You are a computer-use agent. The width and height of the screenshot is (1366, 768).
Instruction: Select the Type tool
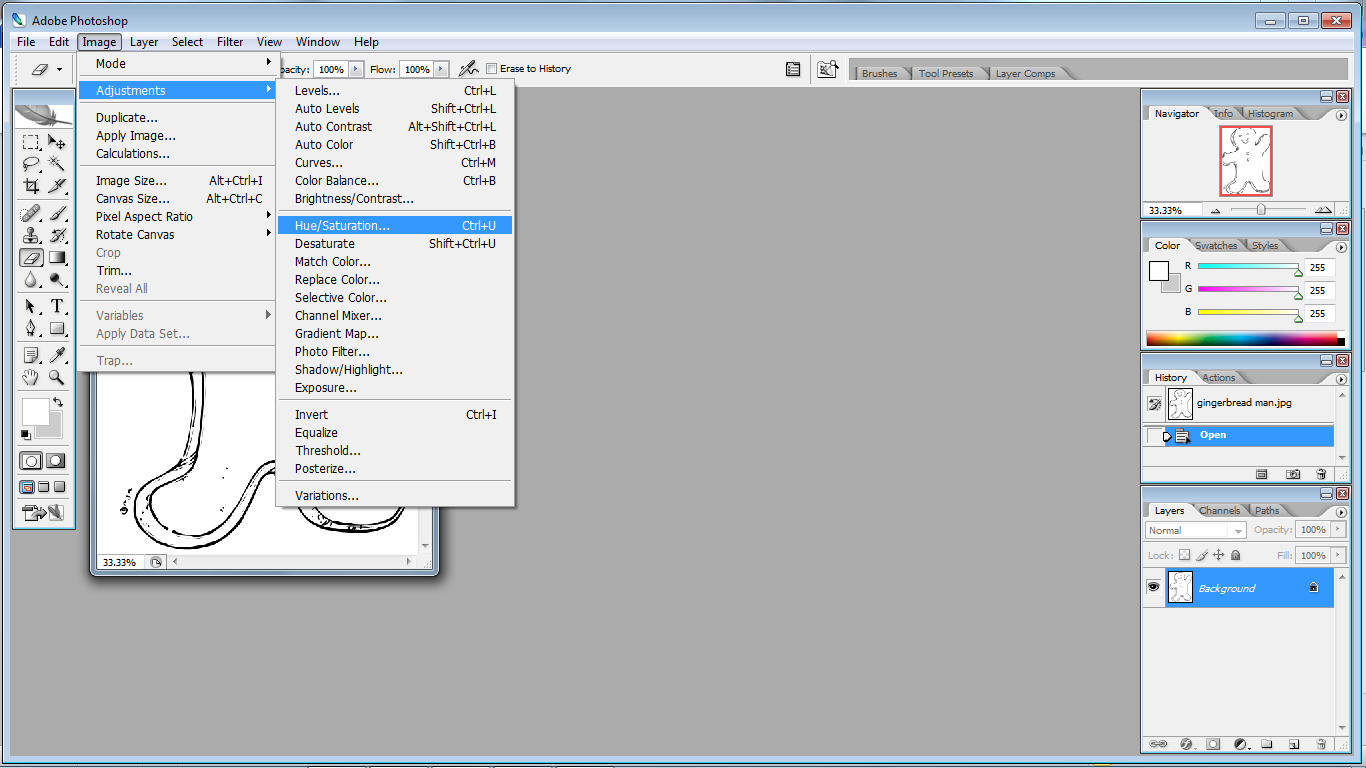57,306
